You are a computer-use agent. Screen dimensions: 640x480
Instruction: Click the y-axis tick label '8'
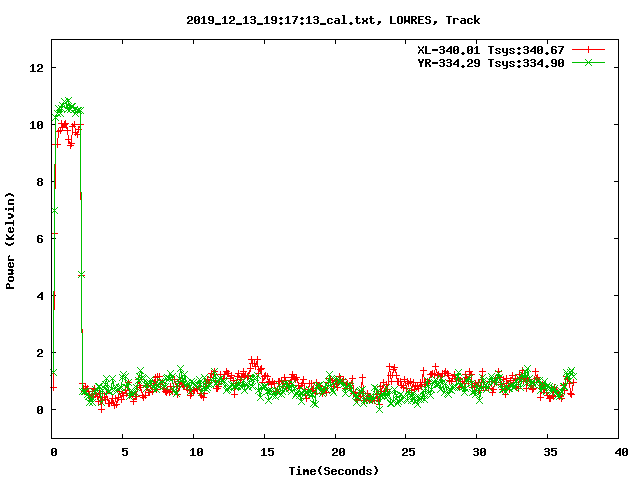40,182
